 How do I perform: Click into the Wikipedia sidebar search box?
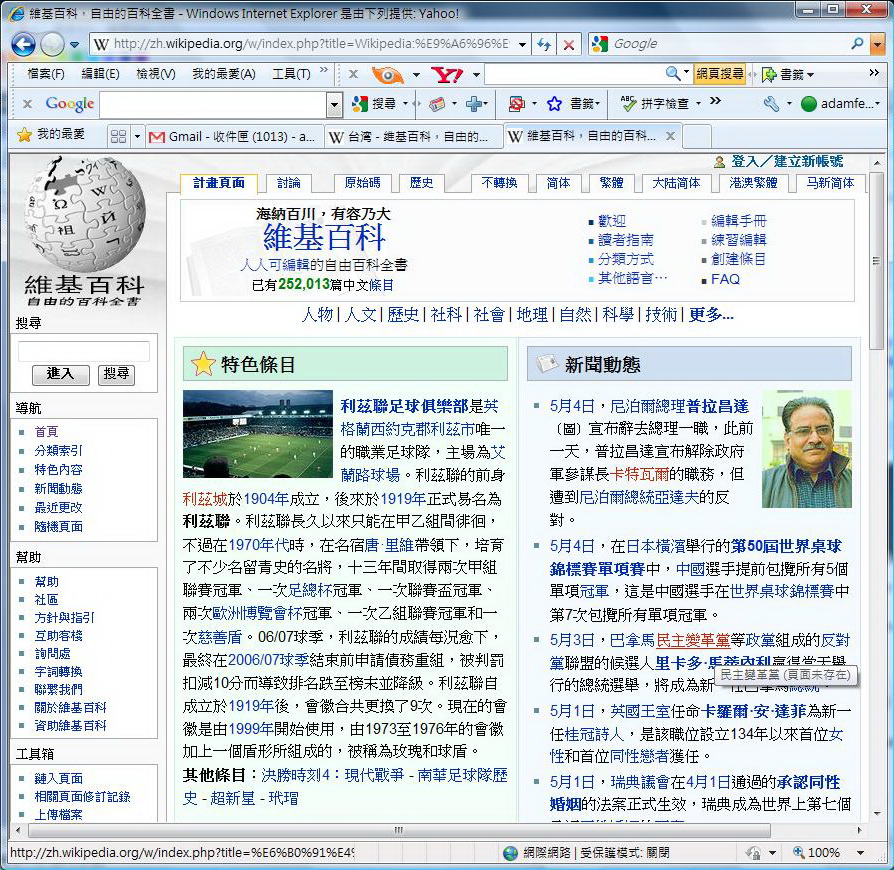84,351
